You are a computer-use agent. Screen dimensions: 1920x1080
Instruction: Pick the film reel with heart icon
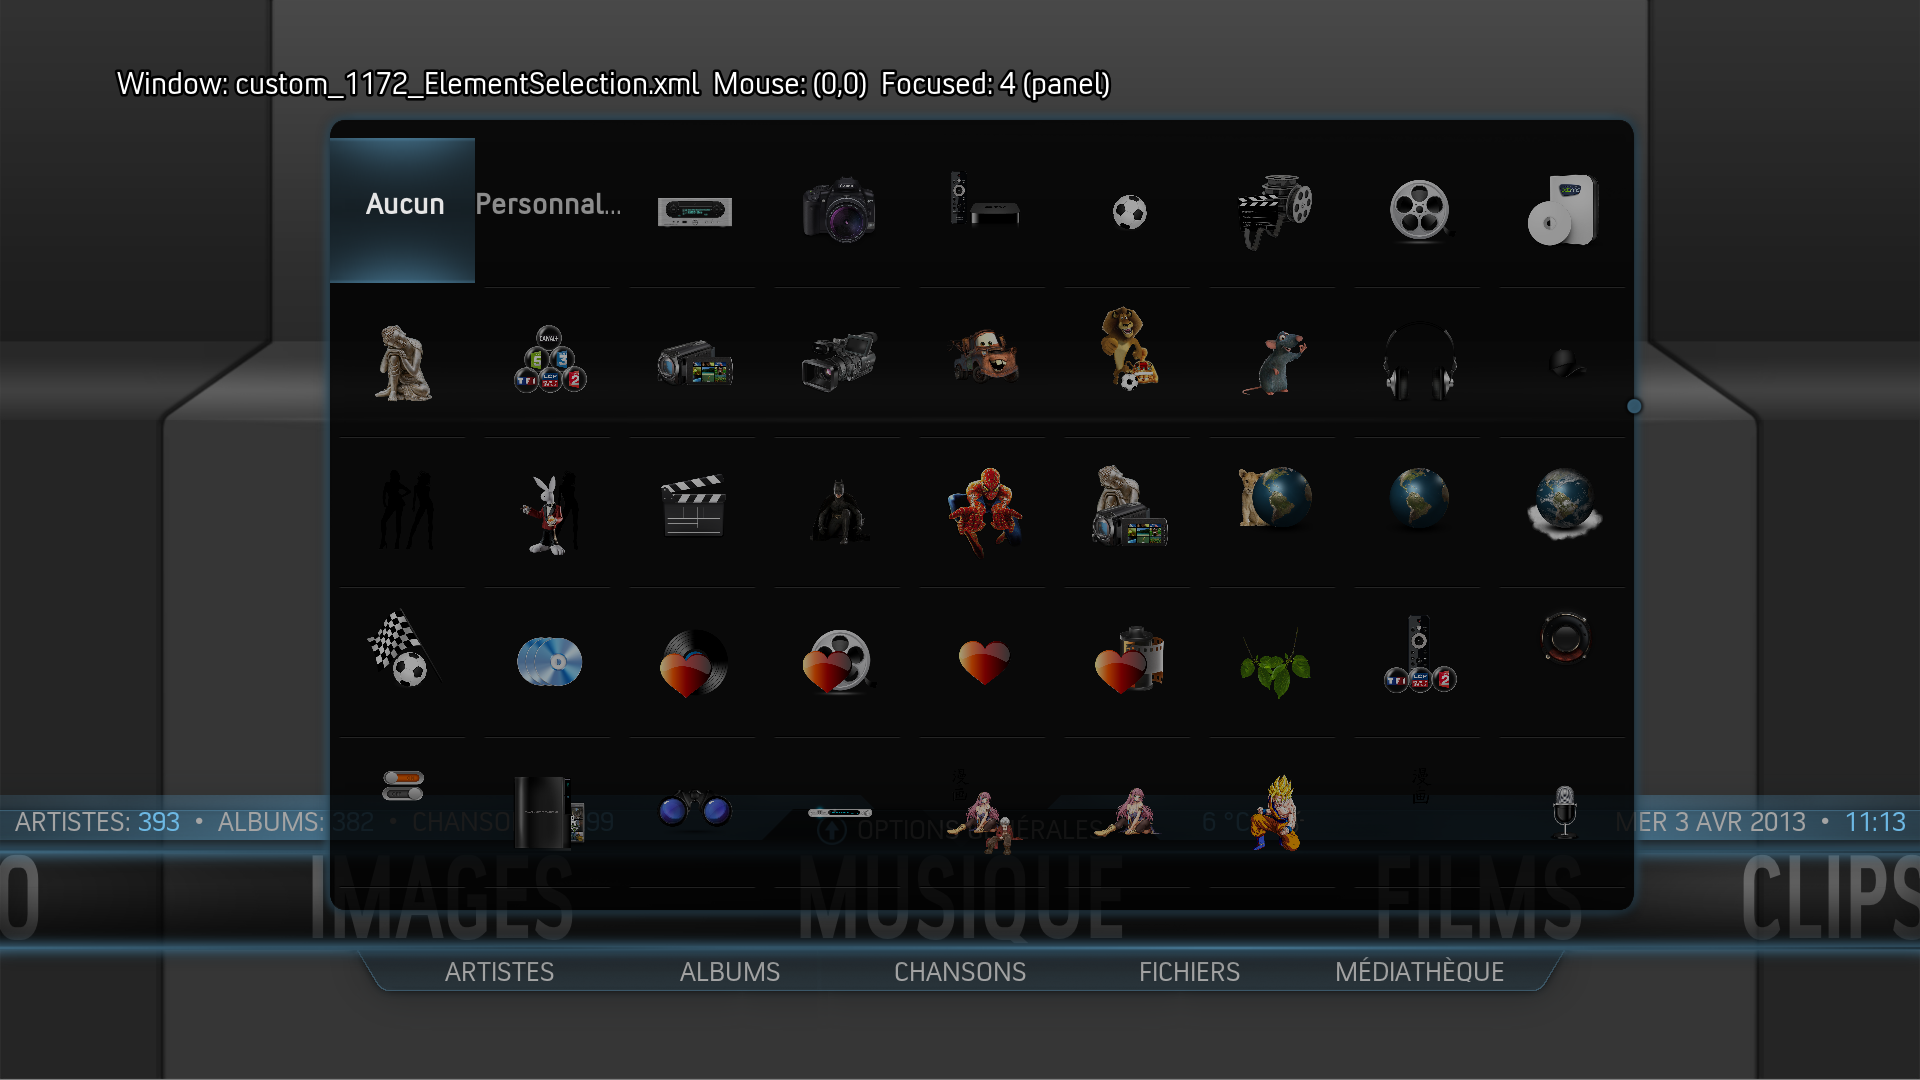838,661
